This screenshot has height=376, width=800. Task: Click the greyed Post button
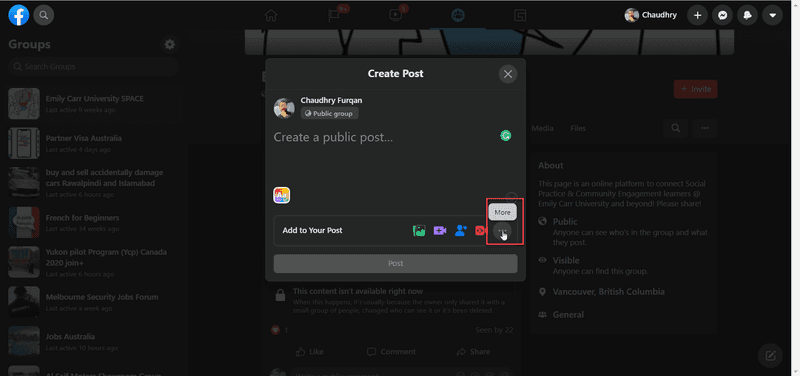pyautogui.click(x=395, y=264)
